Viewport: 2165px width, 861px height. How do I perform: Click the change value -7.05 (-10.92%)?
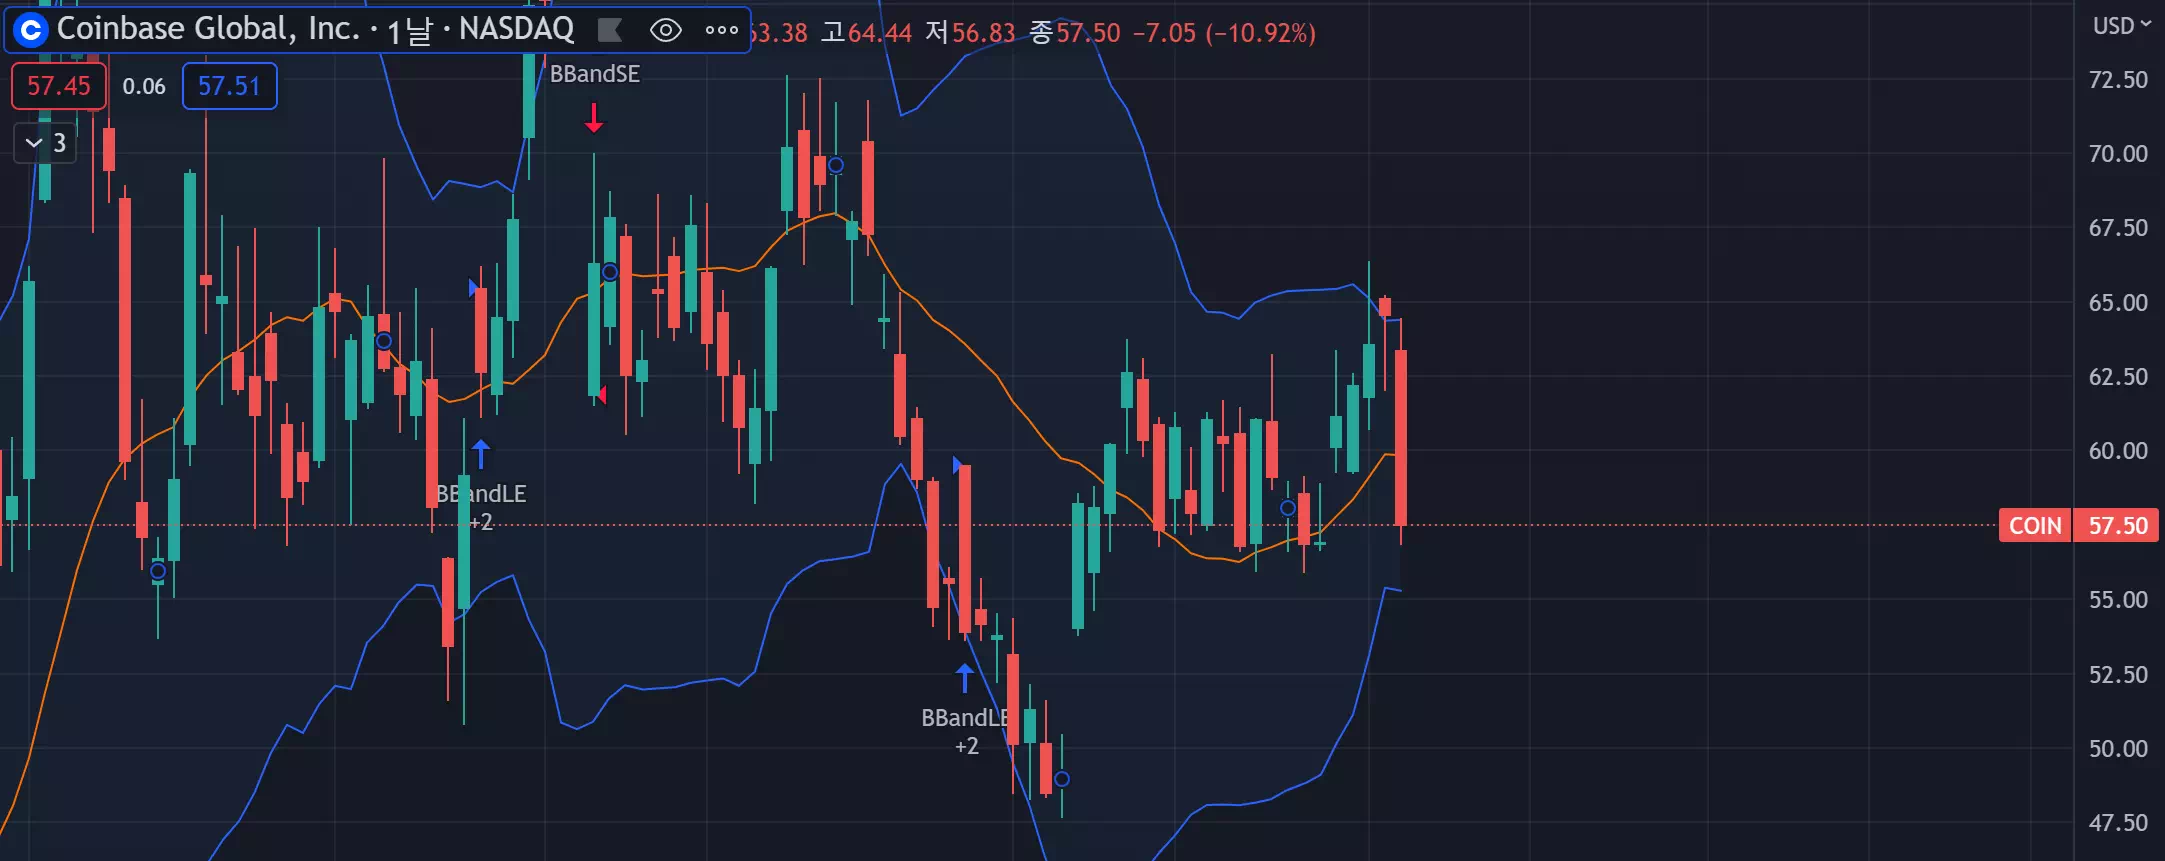click(x=1224, y=33)
